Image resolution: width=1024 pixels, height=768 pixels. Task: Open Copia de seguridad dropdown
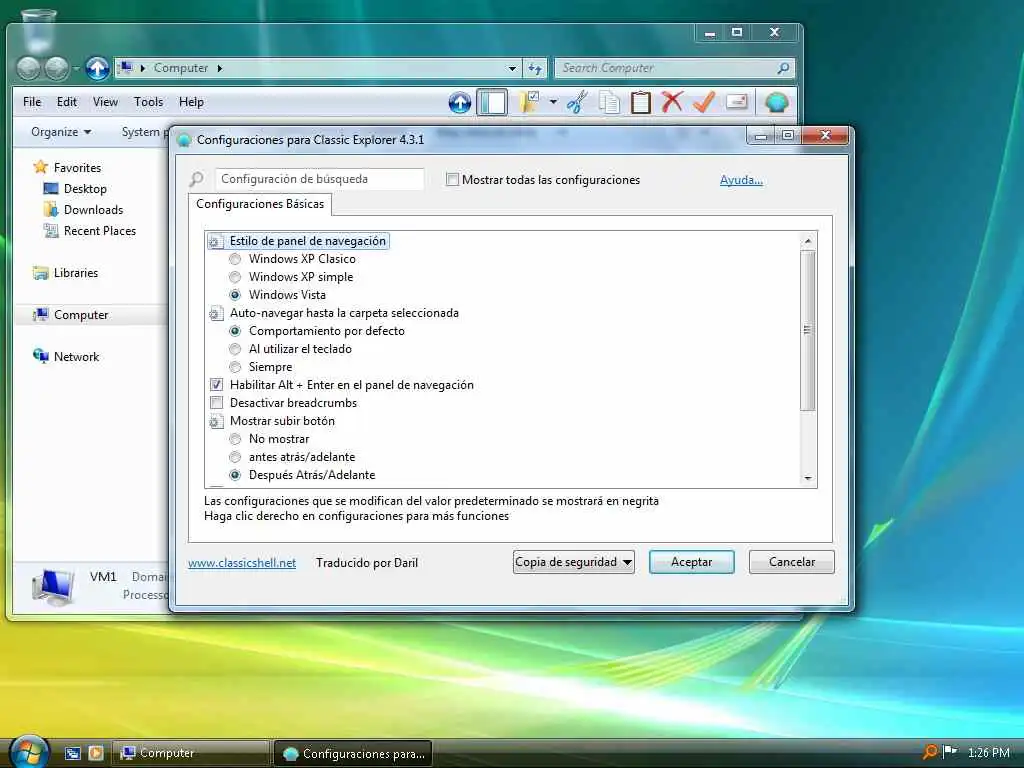574,562
